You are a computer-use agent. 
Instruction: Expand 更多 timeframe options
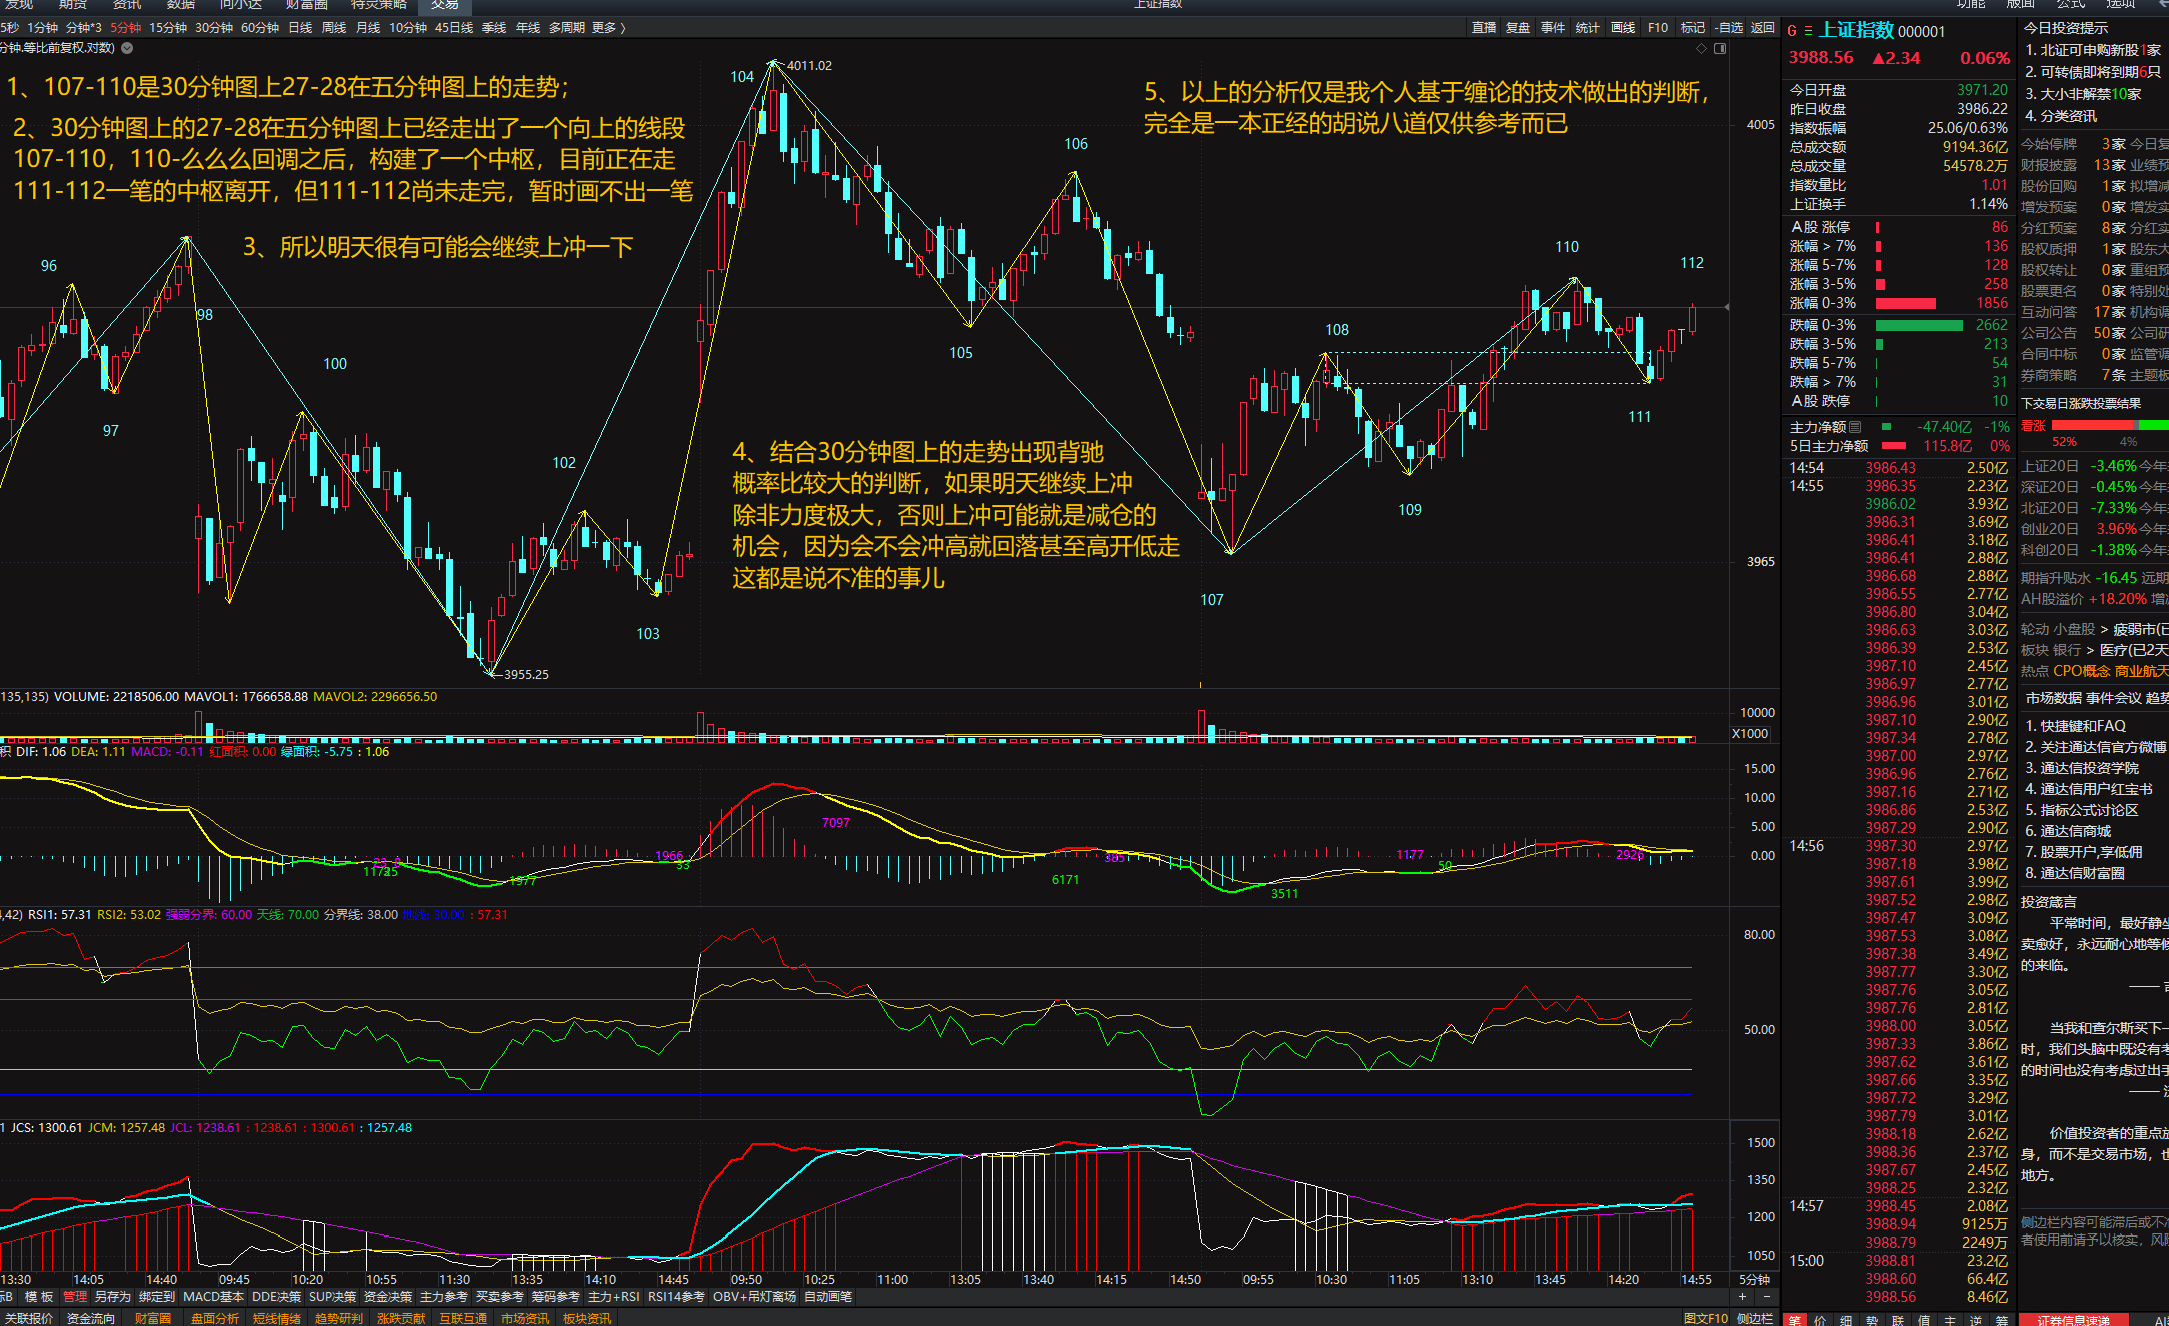pyautogui.click(x=608, y=28)
